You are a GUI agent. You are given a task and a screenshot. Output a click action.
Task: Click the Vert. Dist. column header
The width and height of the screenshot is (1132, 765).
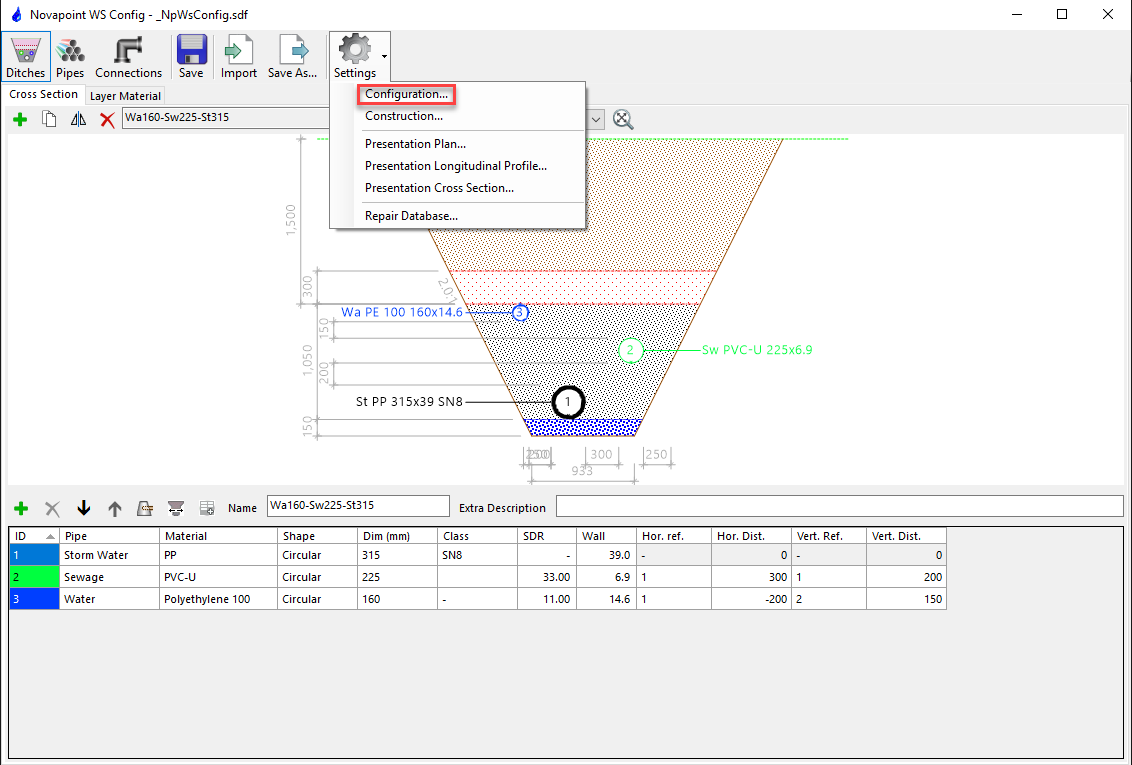pos(906,536)
